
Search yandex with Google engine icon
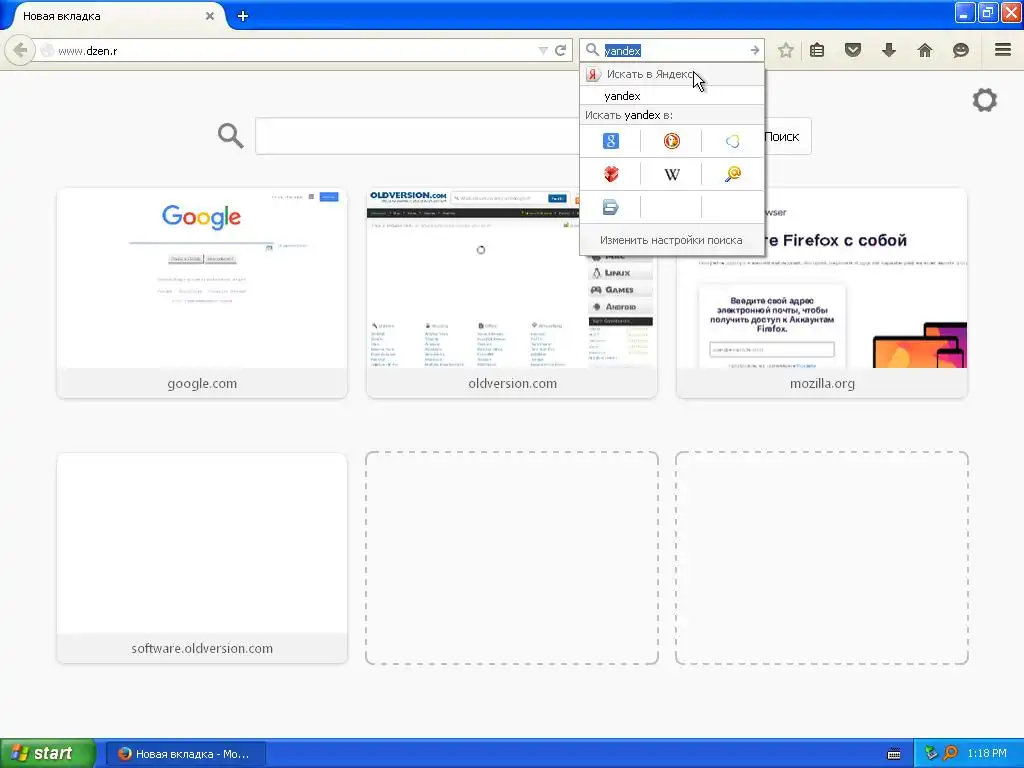[x=610, y=141]
